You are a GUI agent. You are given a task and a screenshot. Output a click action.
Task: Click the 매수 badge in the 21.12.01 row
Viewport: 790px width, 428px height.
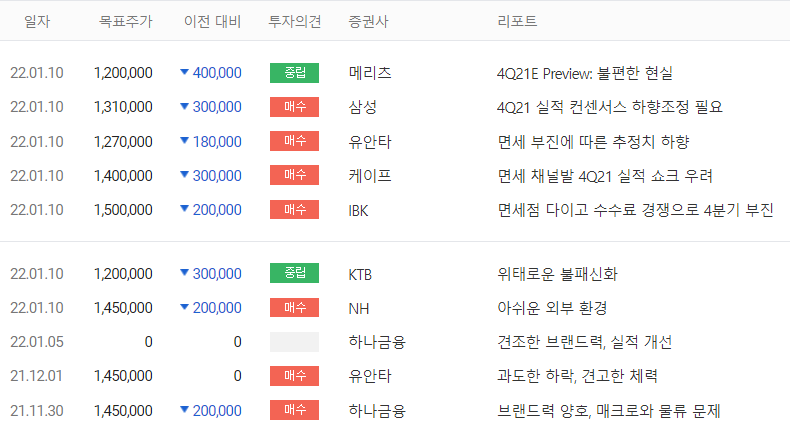point(294,376)
